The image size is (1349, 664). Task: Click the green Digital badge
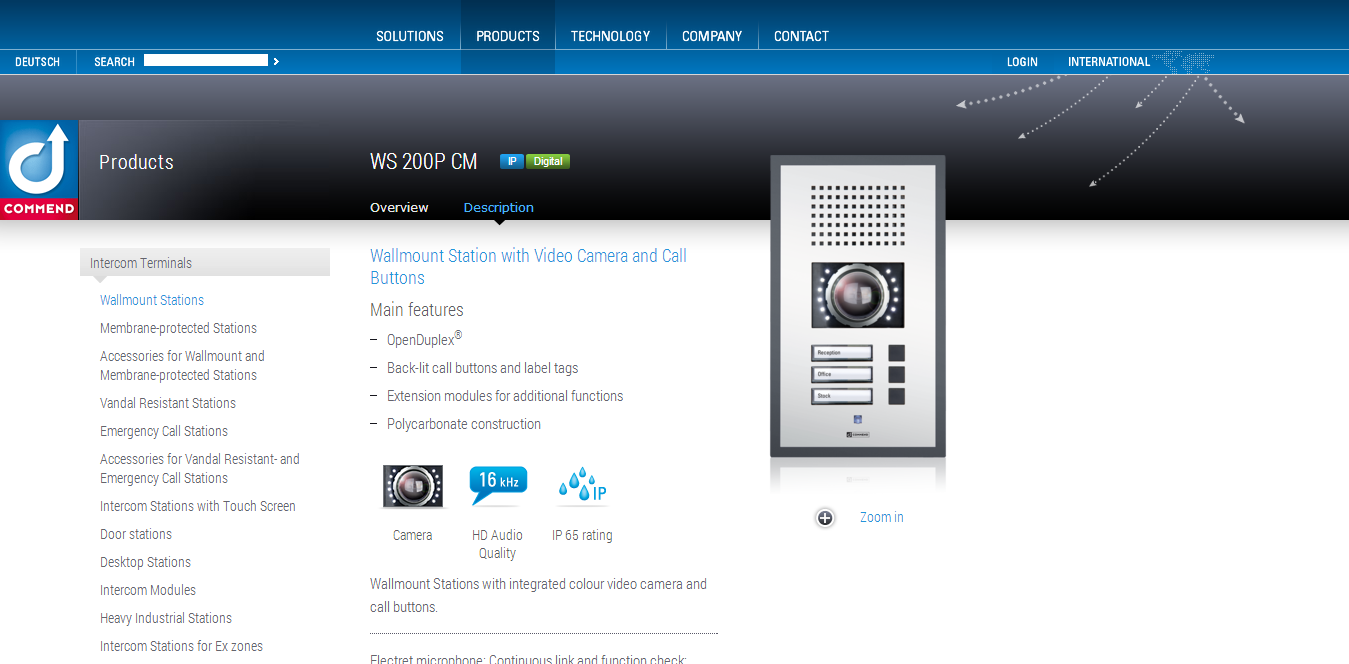click(x=548, y=161)
